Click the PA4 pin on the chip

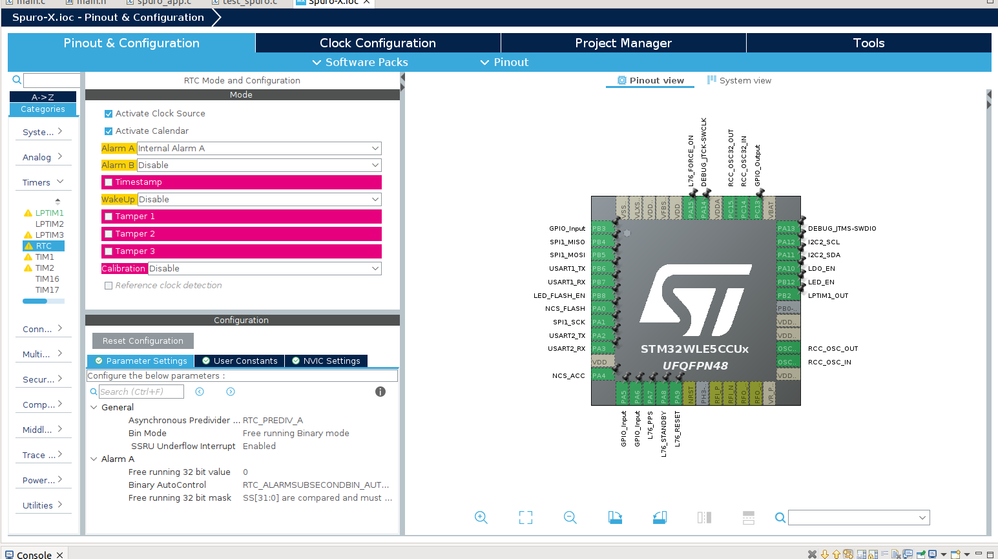tap(602, 376)
